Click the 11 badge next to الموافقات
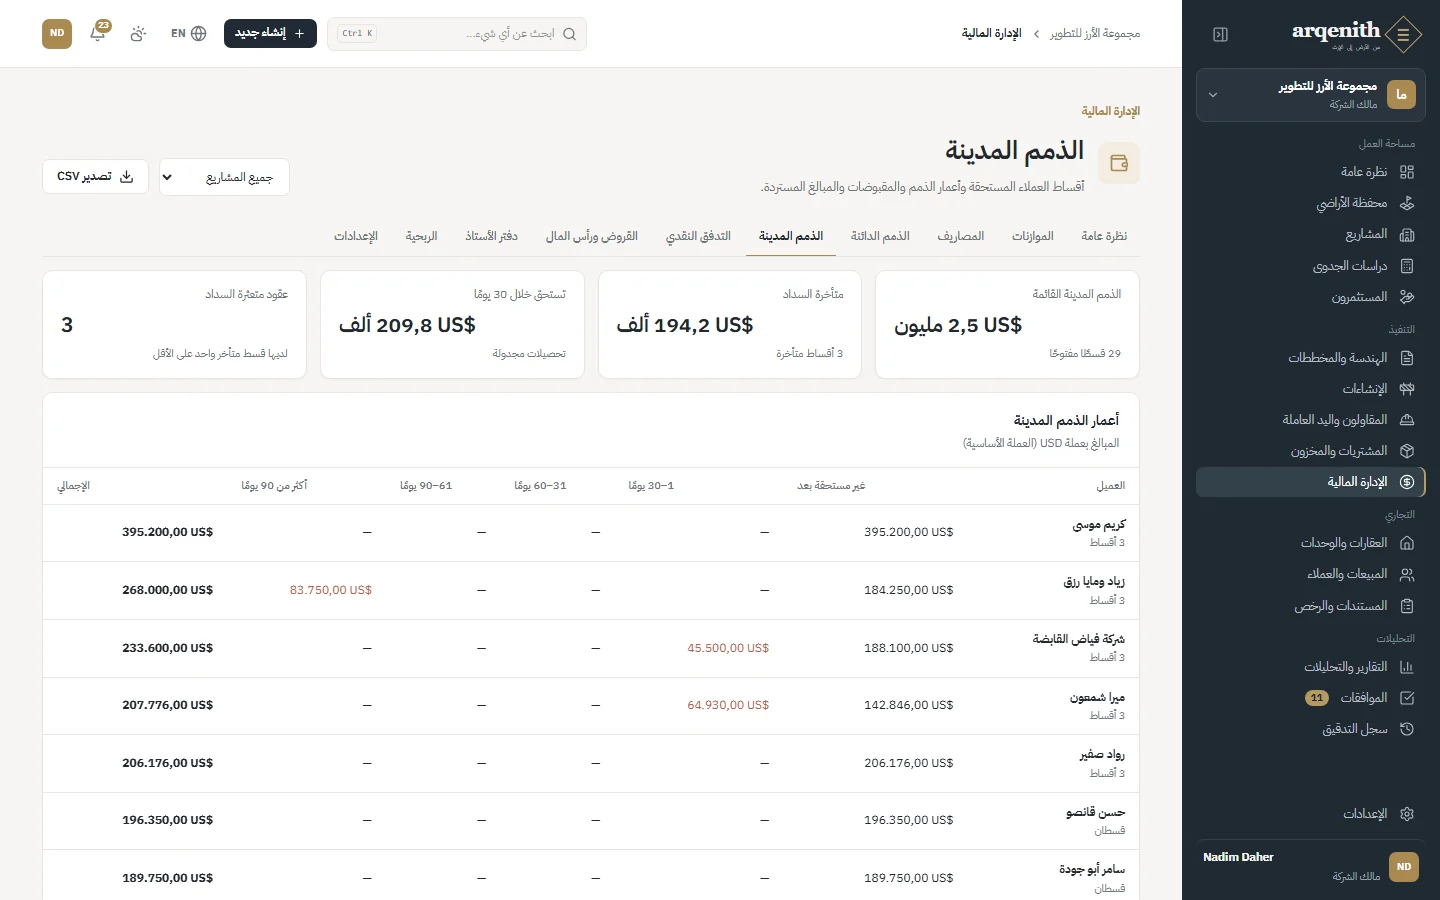The width and height of the screenshot is (1440, 900). [1317, 698]
